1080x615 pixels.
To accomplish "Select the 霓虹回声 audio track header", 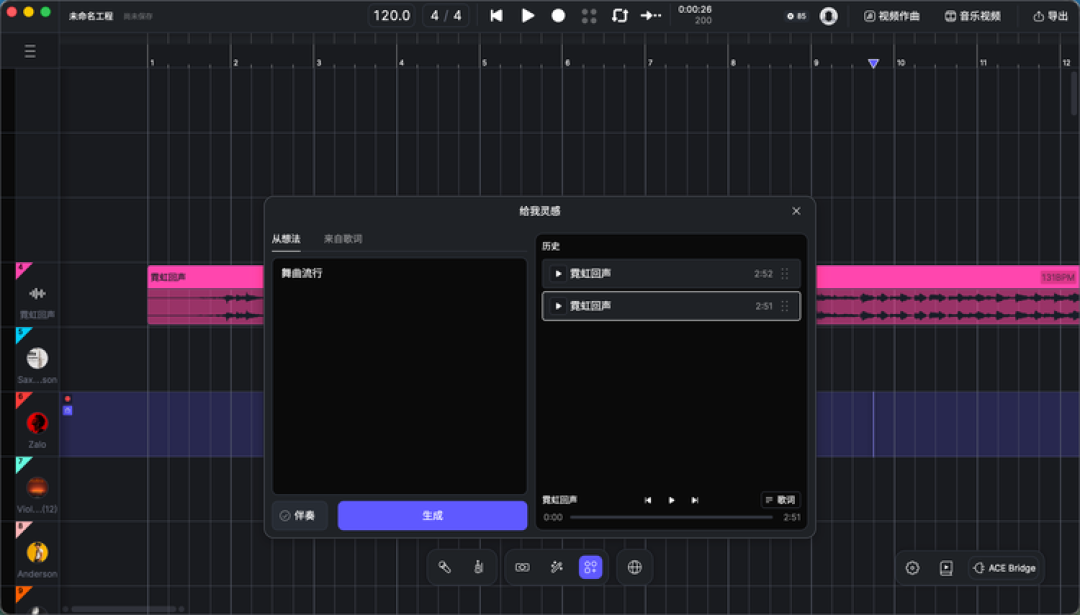I will click(37, 295).
